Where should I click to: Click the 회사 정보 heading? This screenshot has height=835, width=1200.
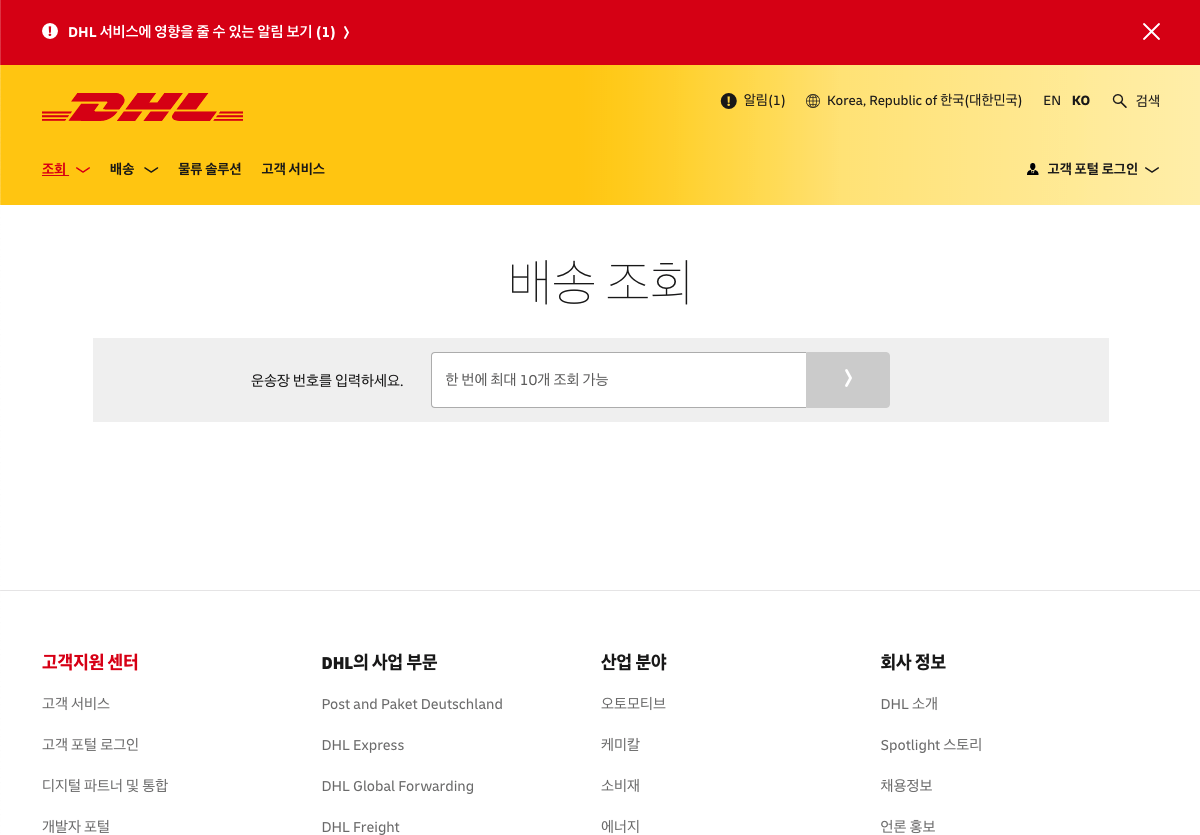pos(913,662)
